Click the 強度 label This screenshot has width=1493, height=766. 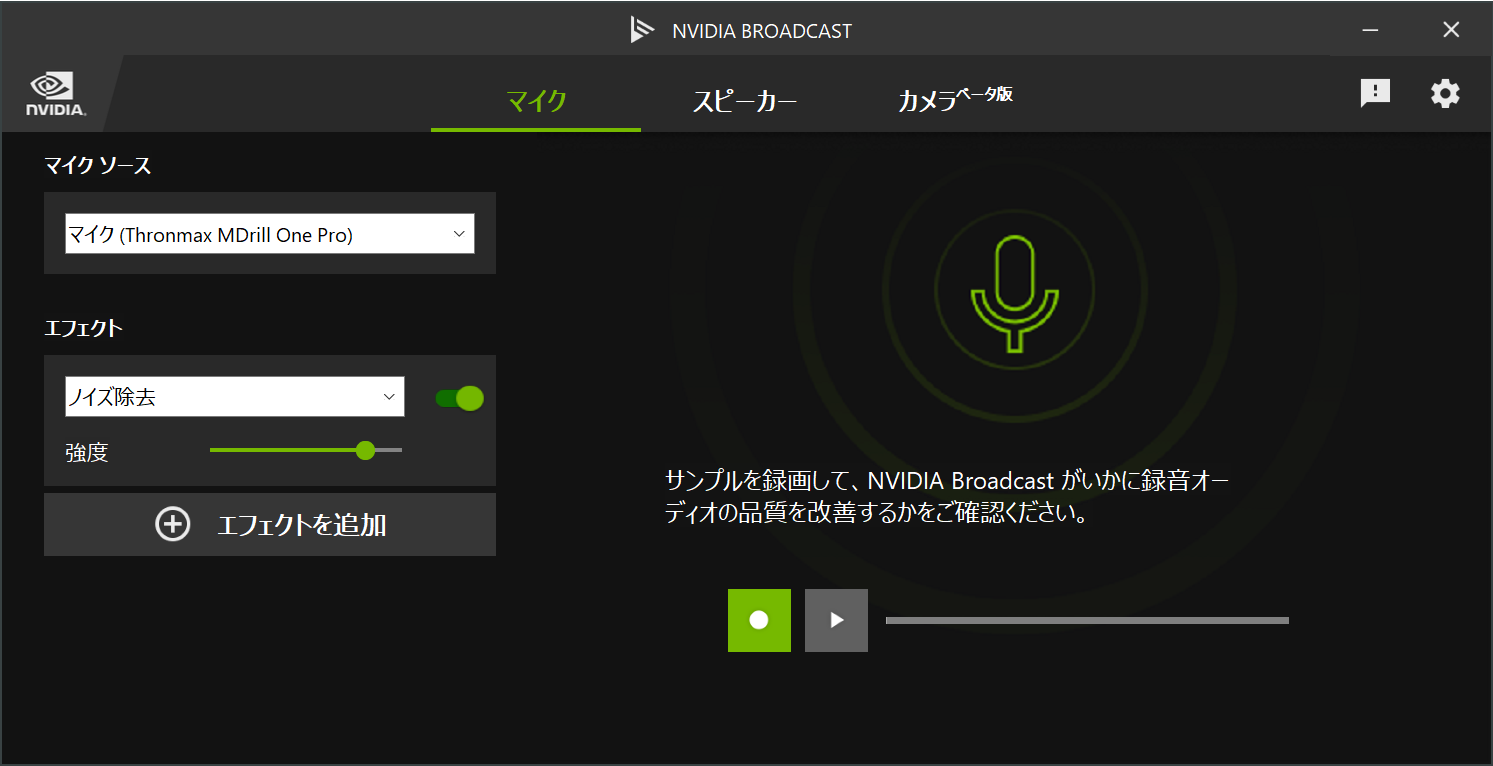(87, 452)
